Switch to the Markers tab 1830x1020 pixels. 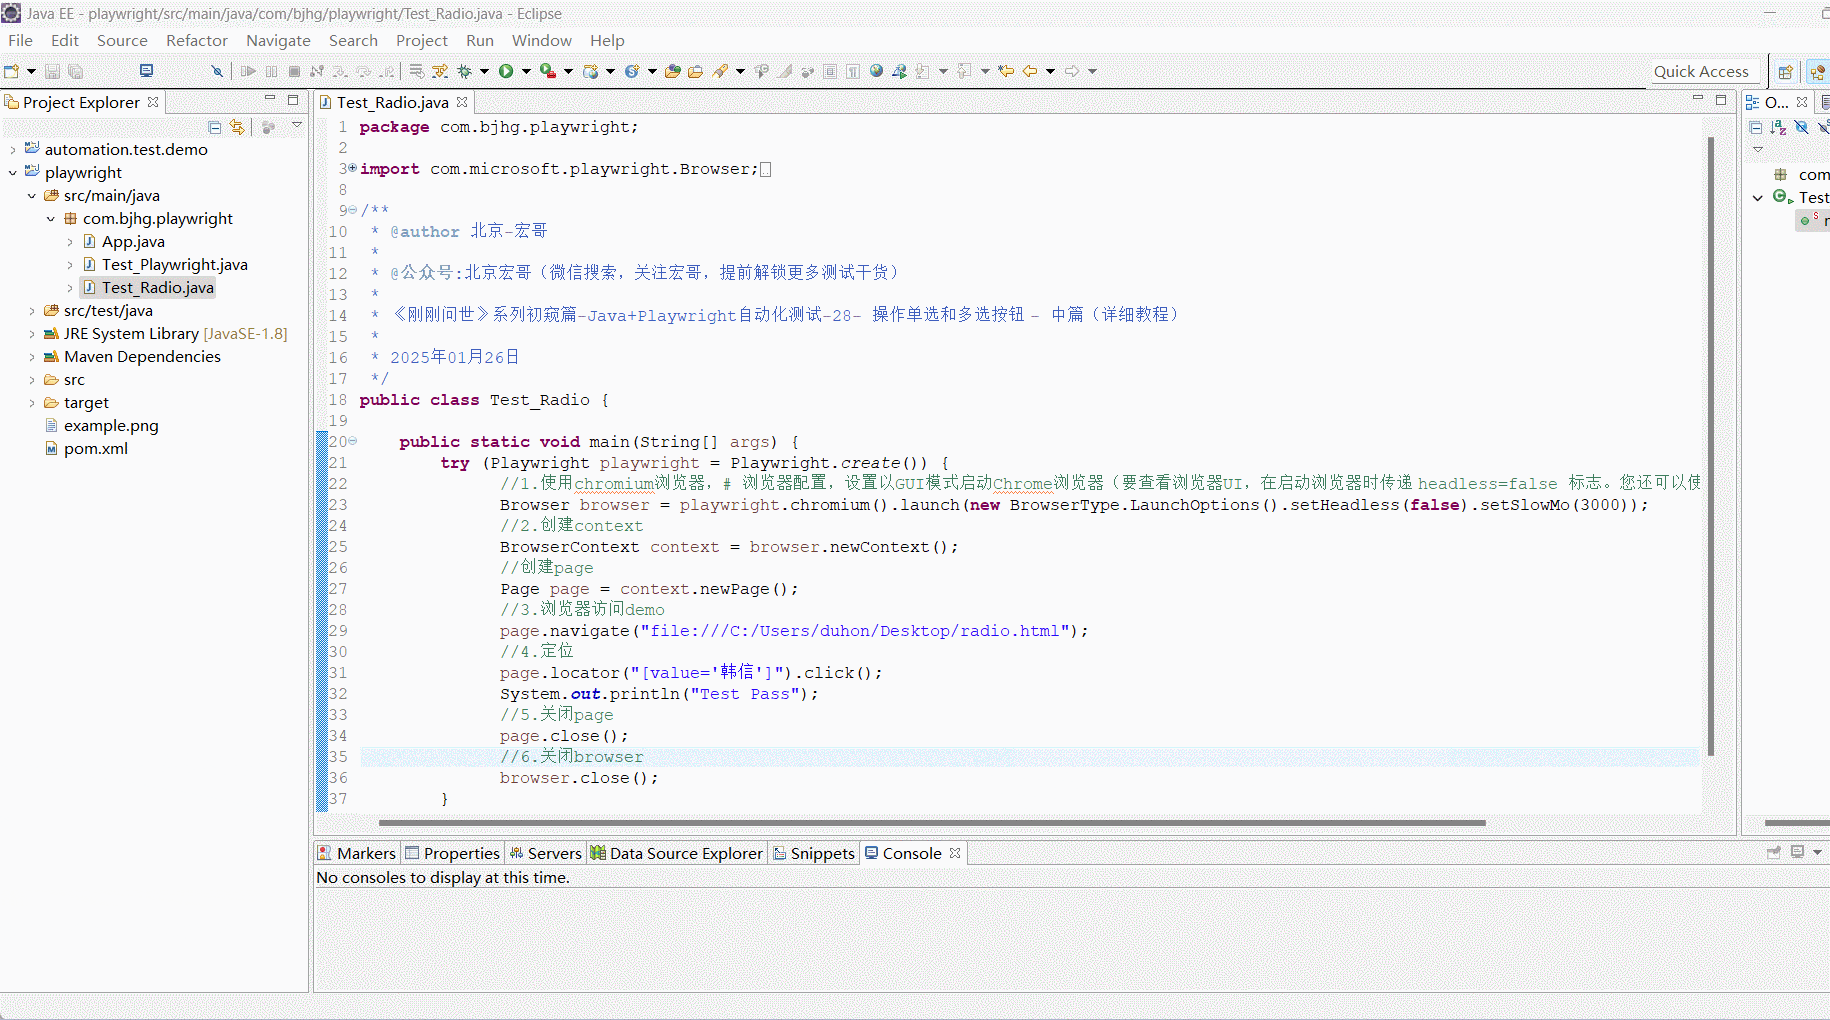357,853
